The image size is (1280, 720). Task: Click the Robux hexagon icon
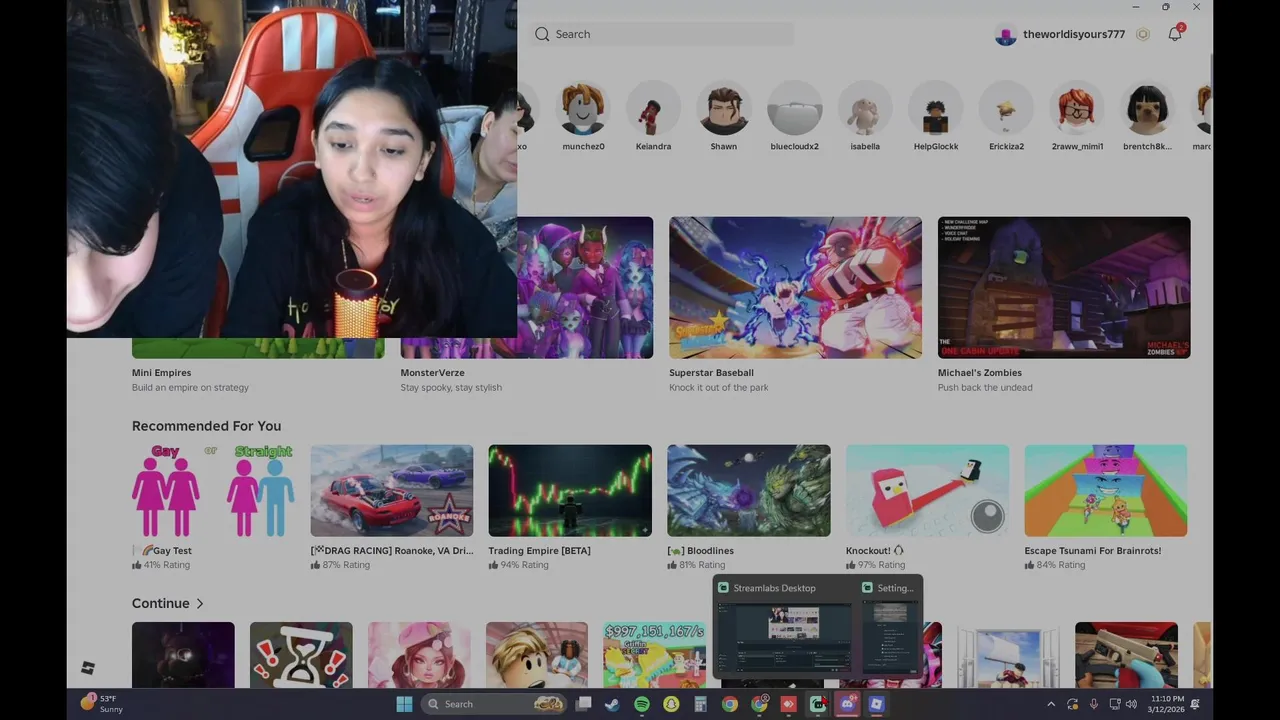pos(1143,34)
